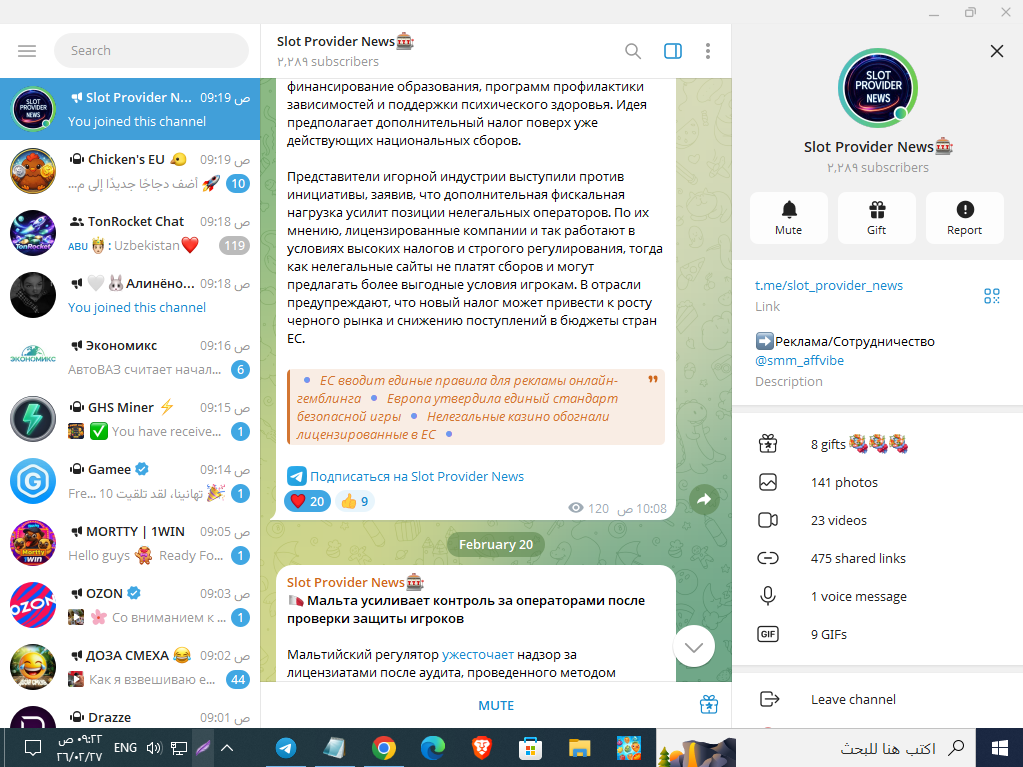Open the @smm_affvibe contact link
1023x767 pixels.
click(799, 360)
